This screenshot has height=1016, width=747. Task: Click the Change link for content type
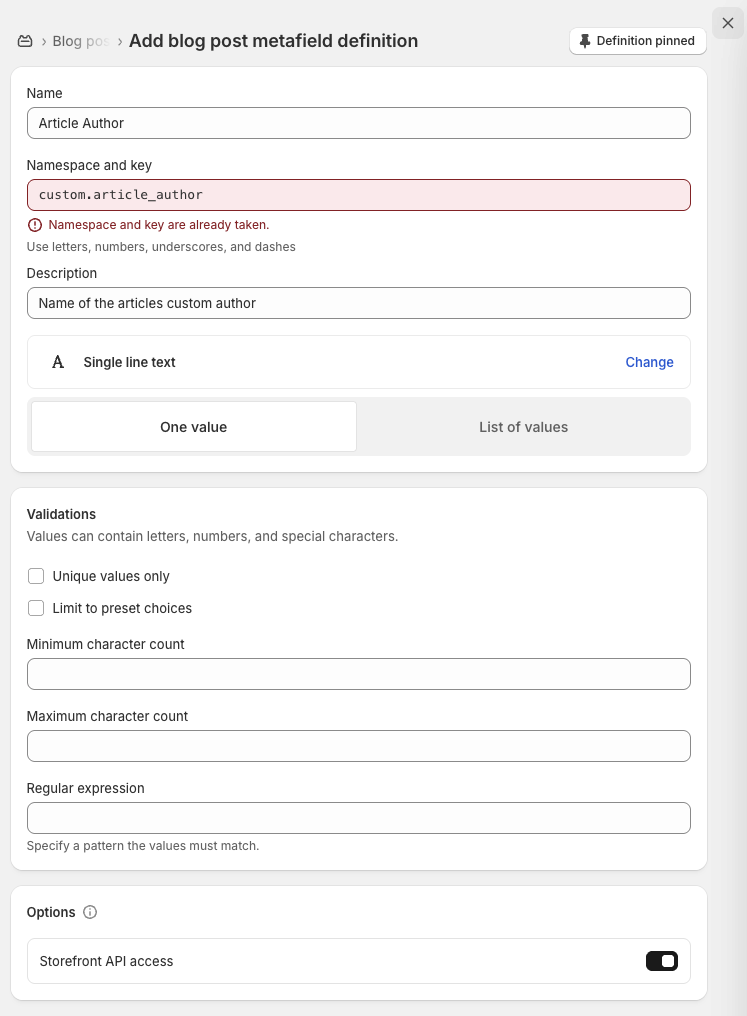[649, 362]
